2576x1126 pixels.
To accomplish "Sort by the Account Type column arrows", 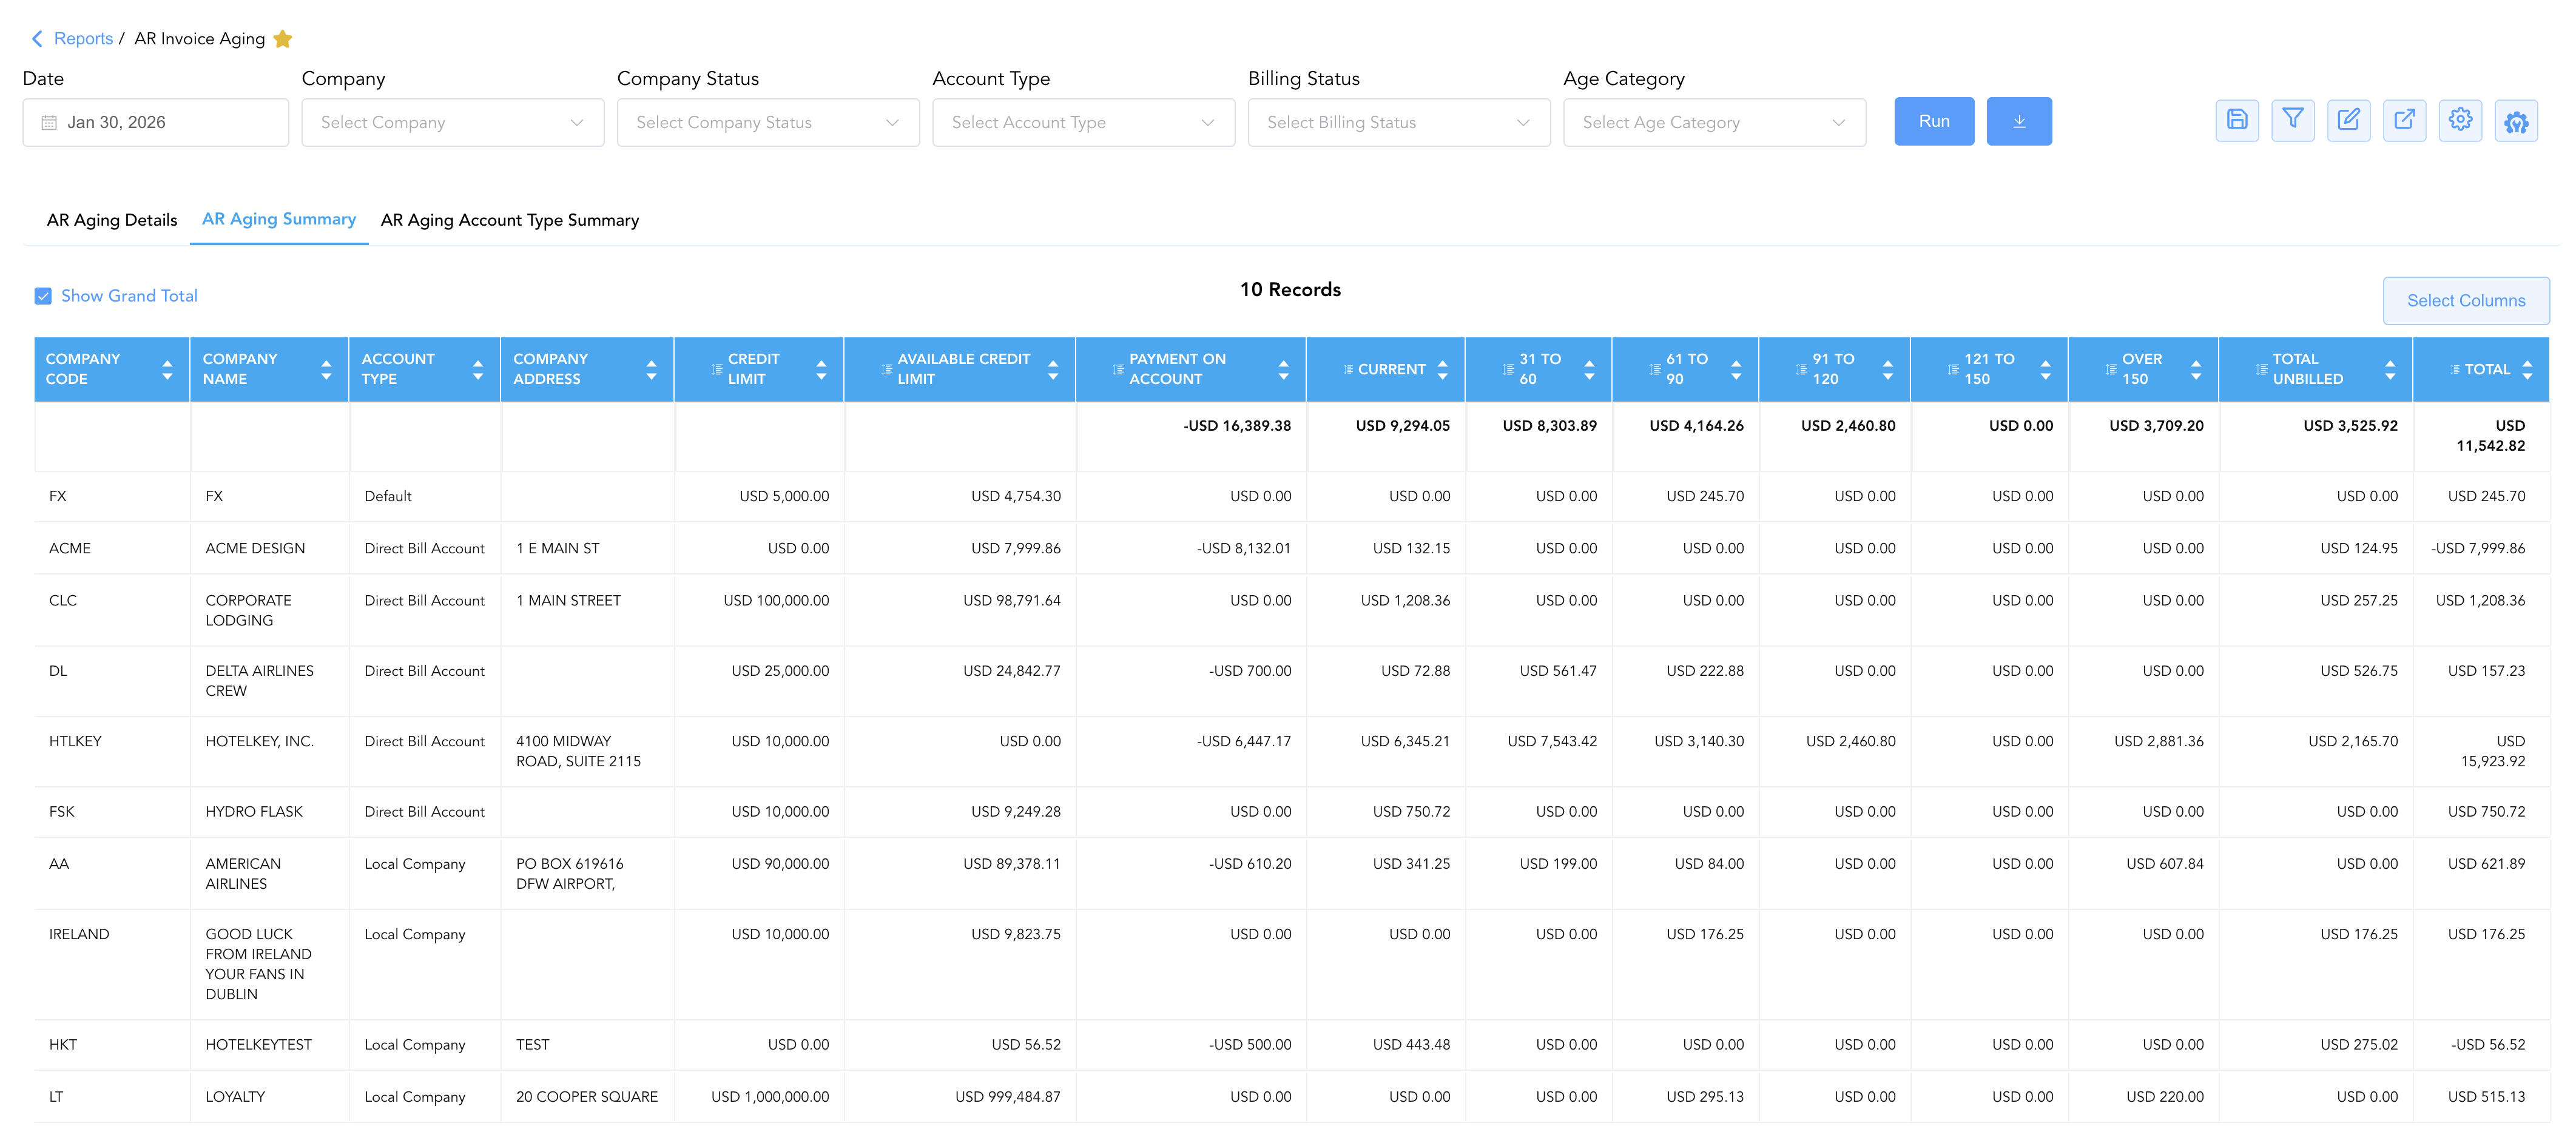I will (478, 370).
